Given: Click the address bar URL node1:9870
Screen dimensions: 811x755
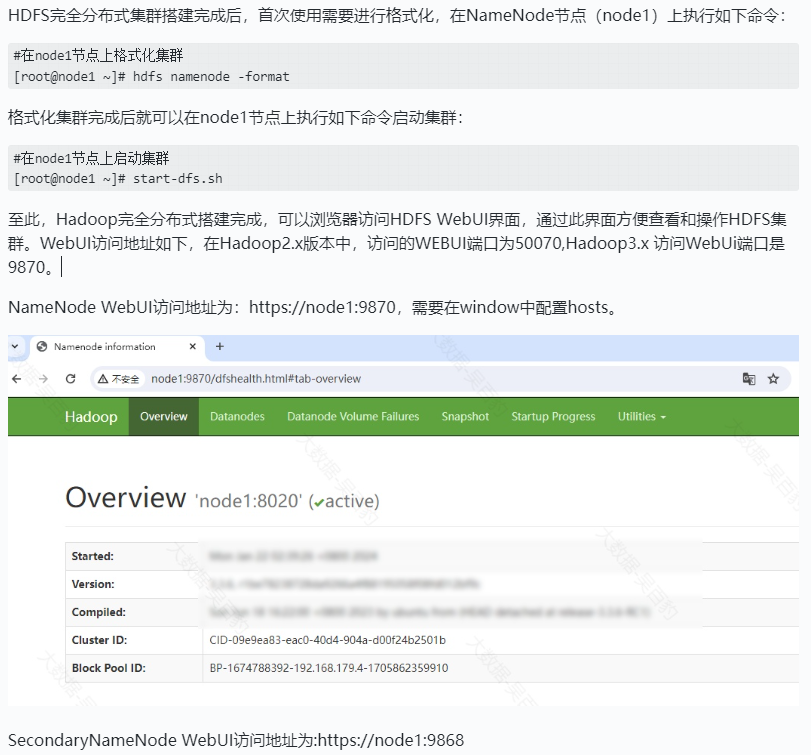Looking at the screenshot, I should 256,379.
